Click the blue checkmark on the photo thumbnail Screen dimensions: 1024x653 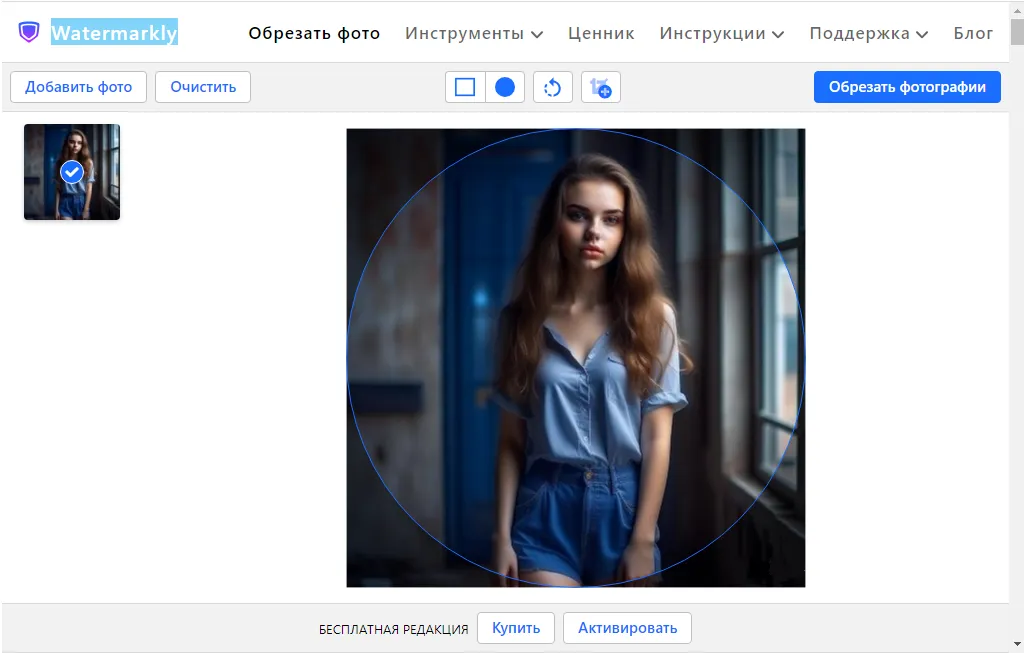[x=70, y=171]
